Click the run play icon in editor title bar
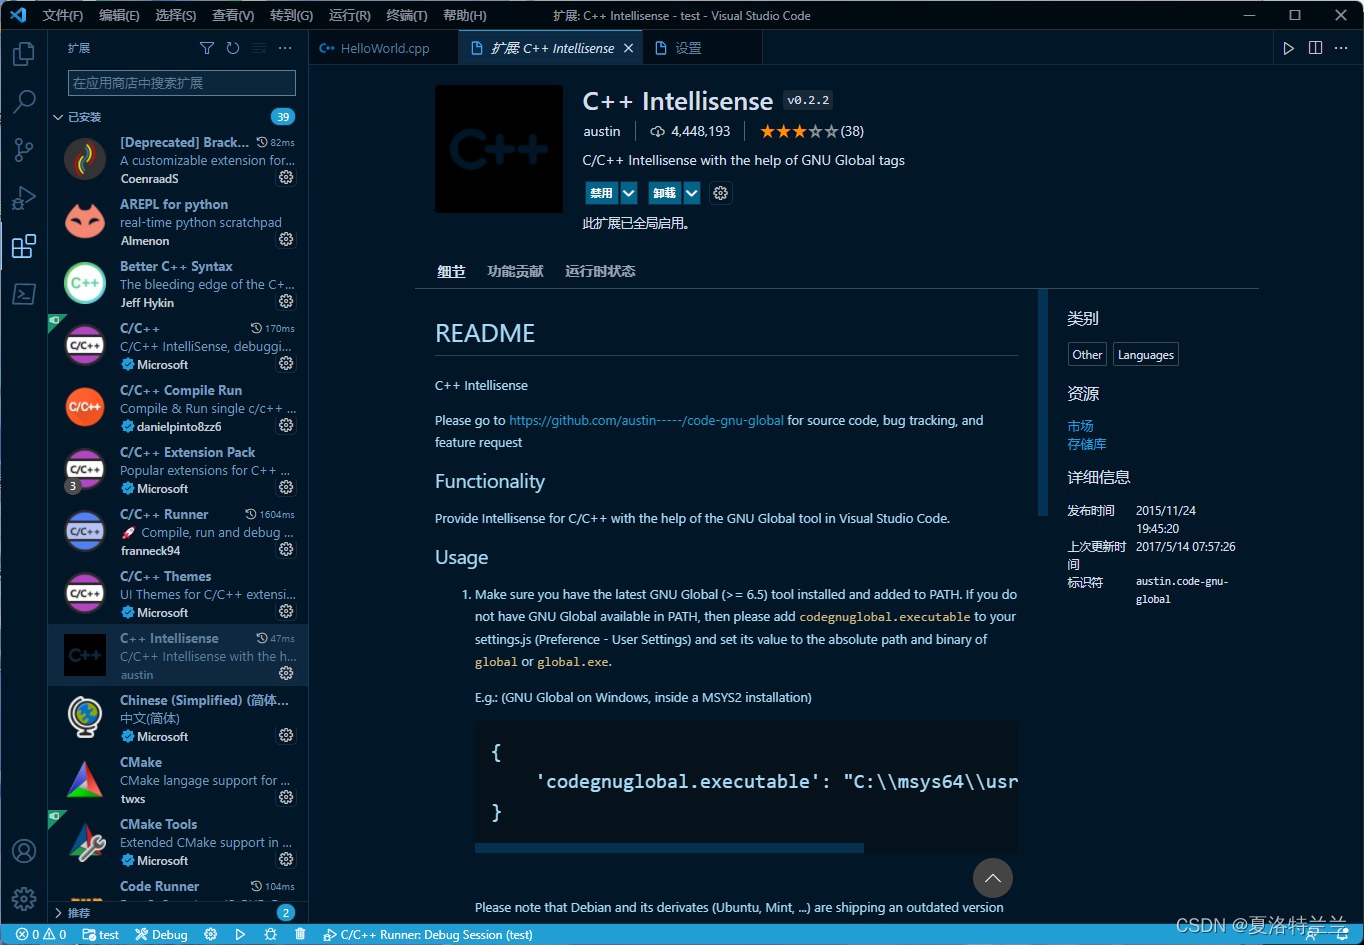The image size is (1364, 945). [x=1289, y=48]
